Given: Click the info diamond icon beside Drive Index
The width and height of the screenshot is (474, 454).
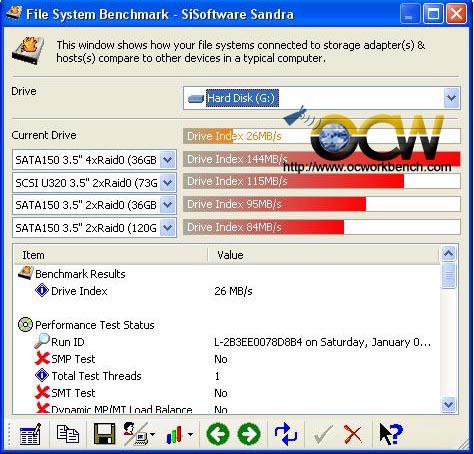Looking at the screenshot, I should point(42,290).
